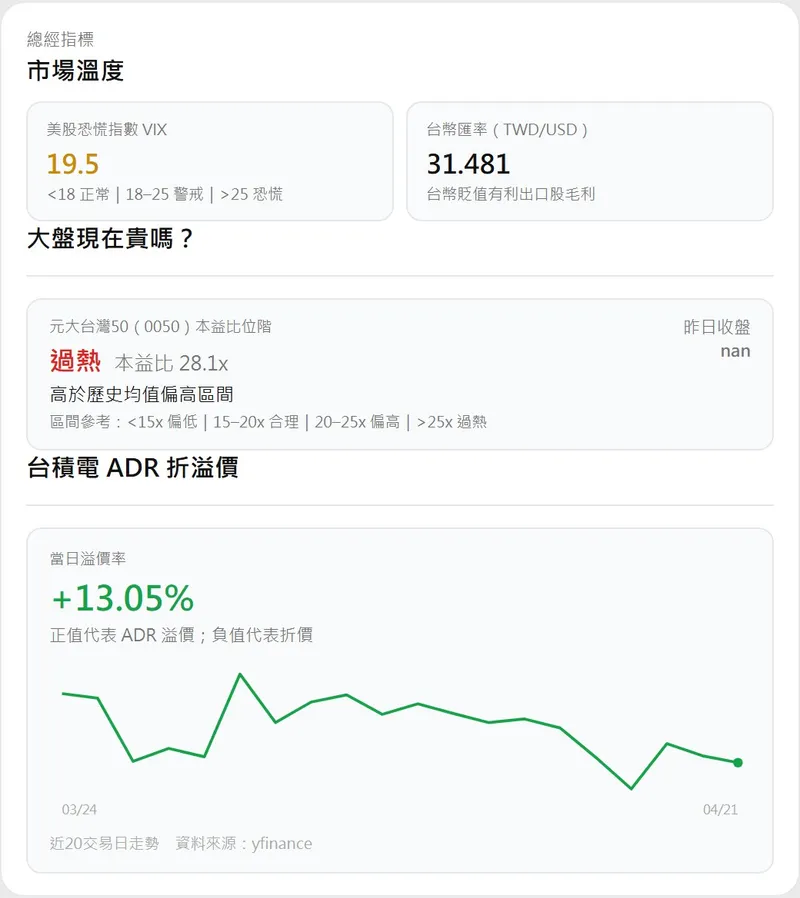Viewport: 800px width, 898px height.
Task: Select the TWD/USD rate 31.481
Action: [x=468, y=164]
